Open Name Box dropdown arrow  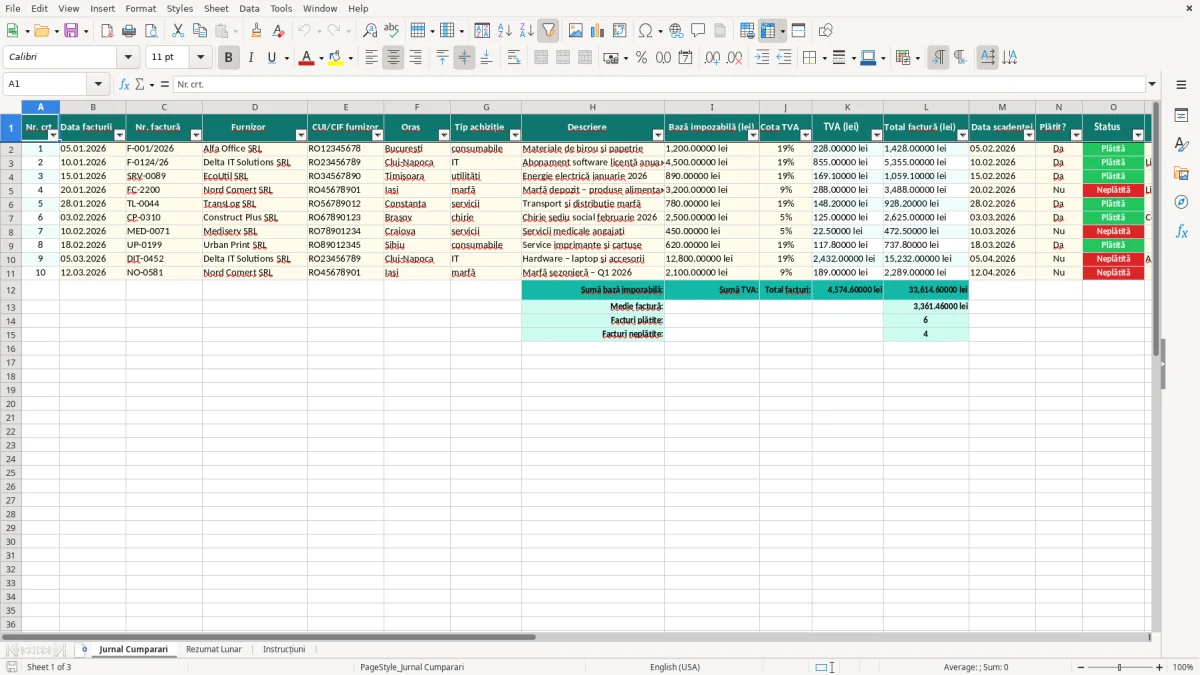[x=98, y=84]
